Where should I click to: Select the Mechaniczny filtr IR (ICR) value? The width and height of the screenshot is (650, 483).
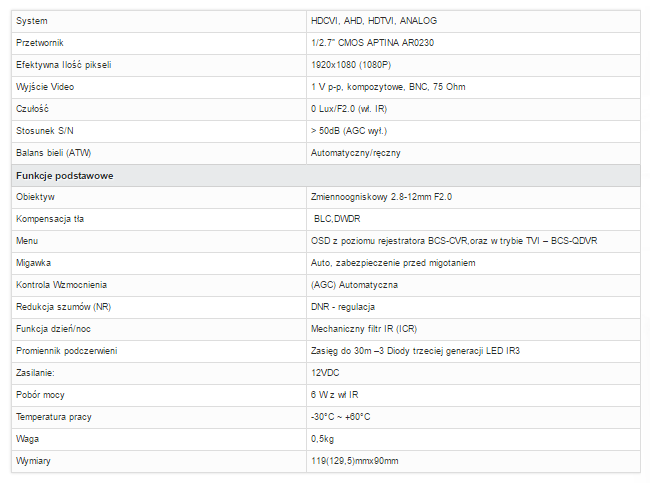(364, 329)
